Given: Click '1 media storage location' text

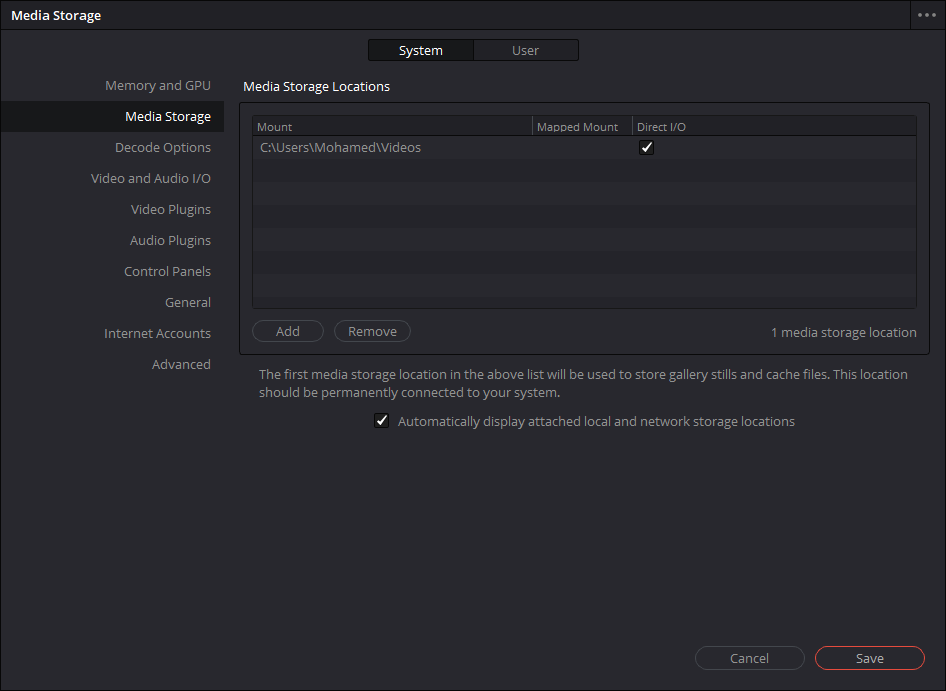Looking at the screenshot, I should [843, 333].
